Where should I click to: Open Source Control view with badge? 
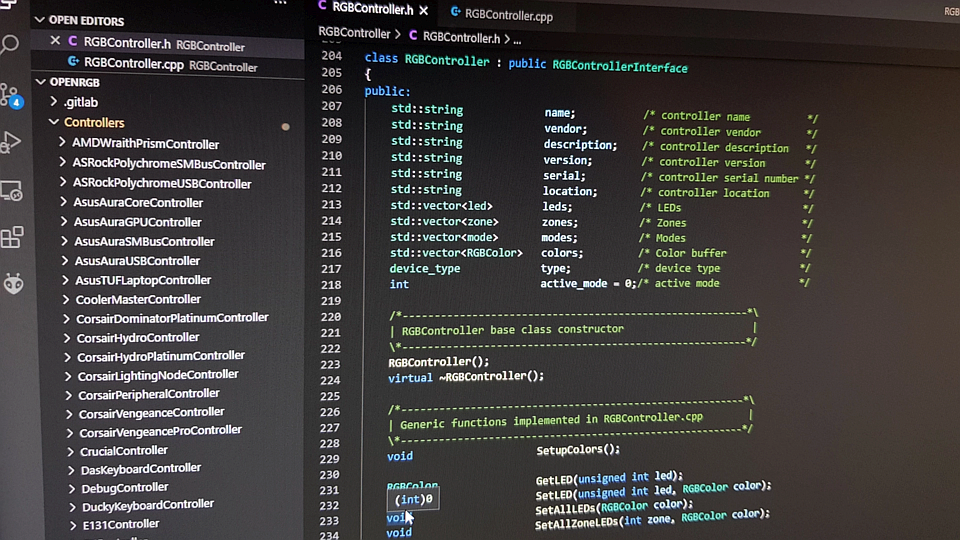point(11,95)
